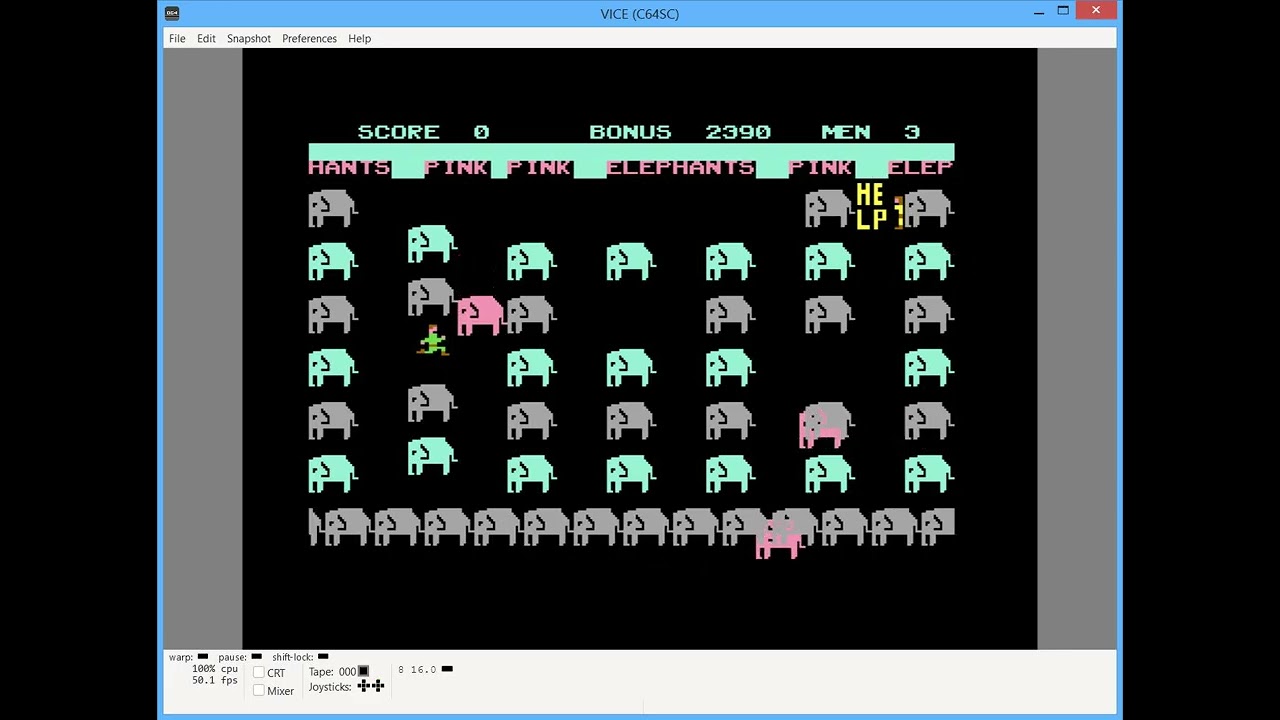Click the pink outlined elephant in bottom row
The height and width of the screenshot is (720, 1280).
[x=780, y=539]
